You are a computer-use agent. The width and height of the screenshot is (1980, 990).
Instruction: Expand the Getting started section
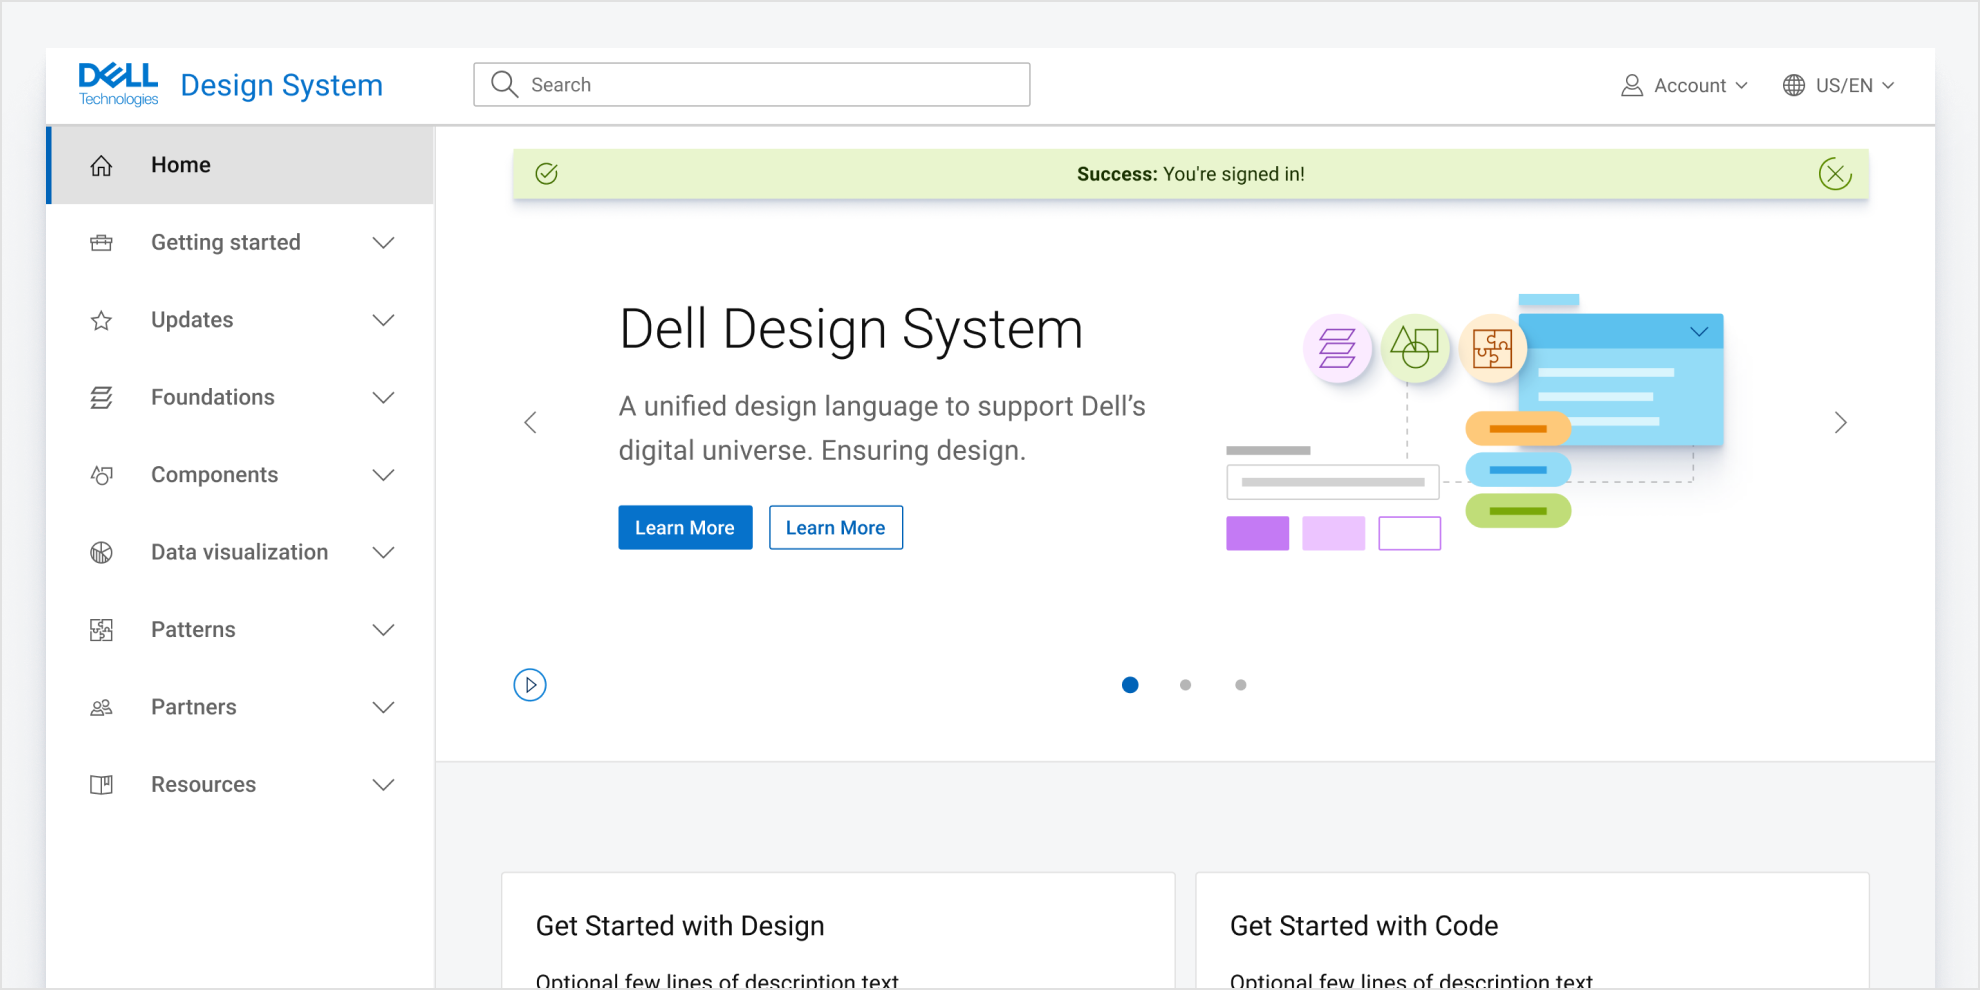point(383,242)
